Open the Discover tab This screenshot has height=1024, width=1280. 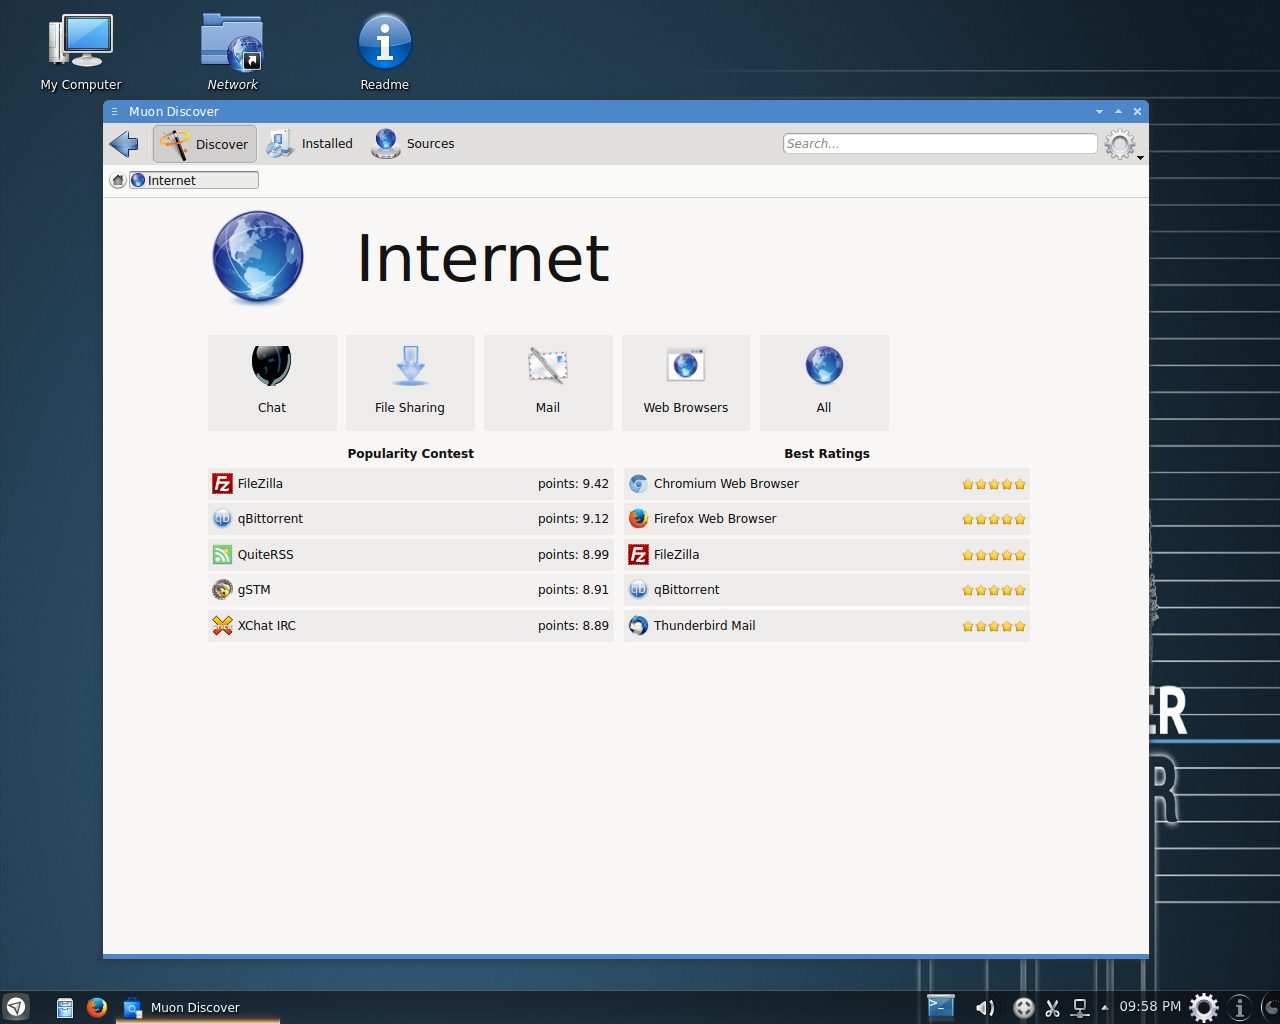pyautogui.click(x=205, y=144)
